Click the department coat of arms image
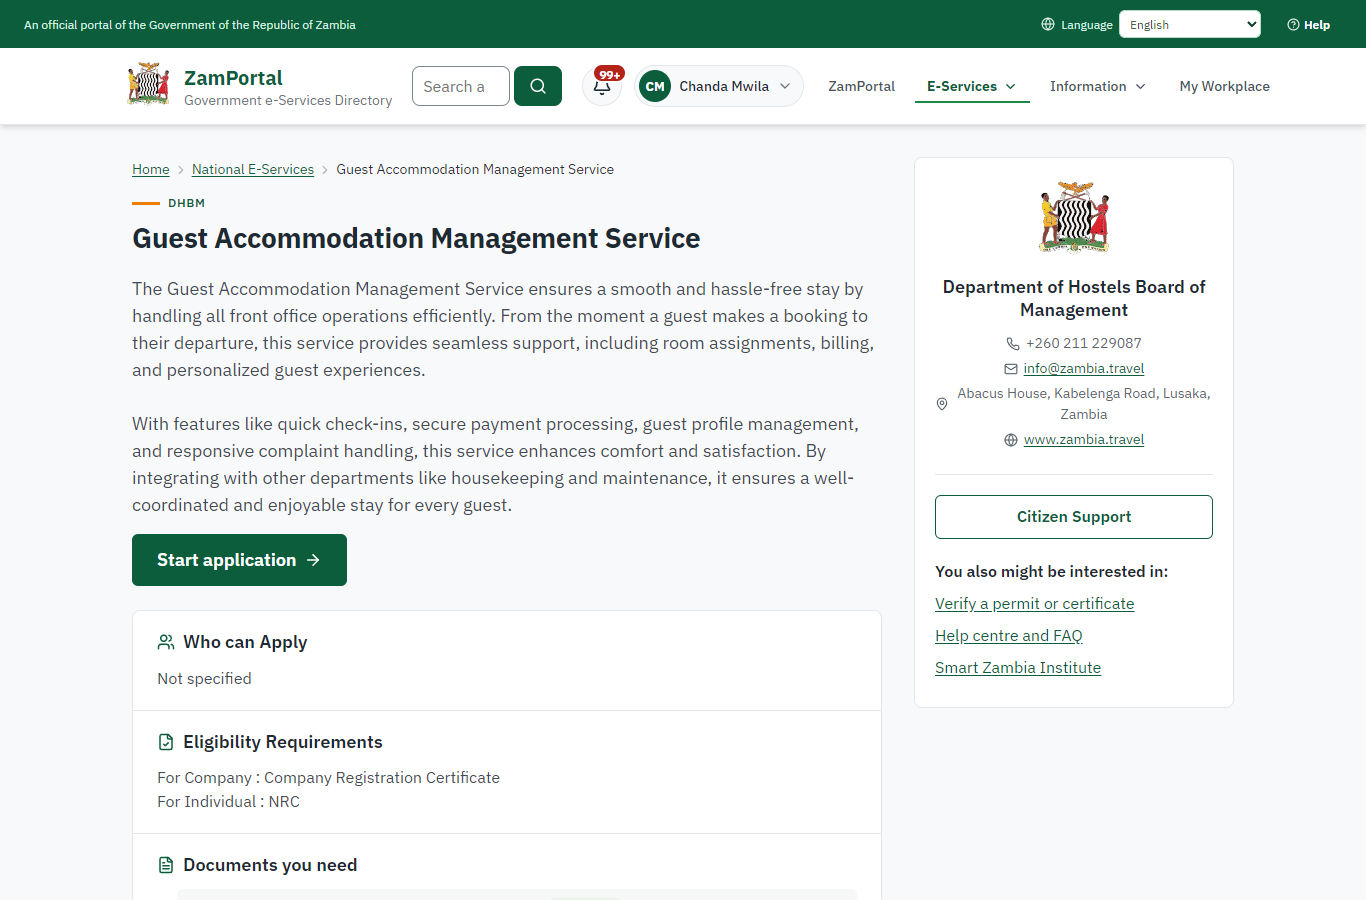The image size is (1366, 900). coord(1074,217)
